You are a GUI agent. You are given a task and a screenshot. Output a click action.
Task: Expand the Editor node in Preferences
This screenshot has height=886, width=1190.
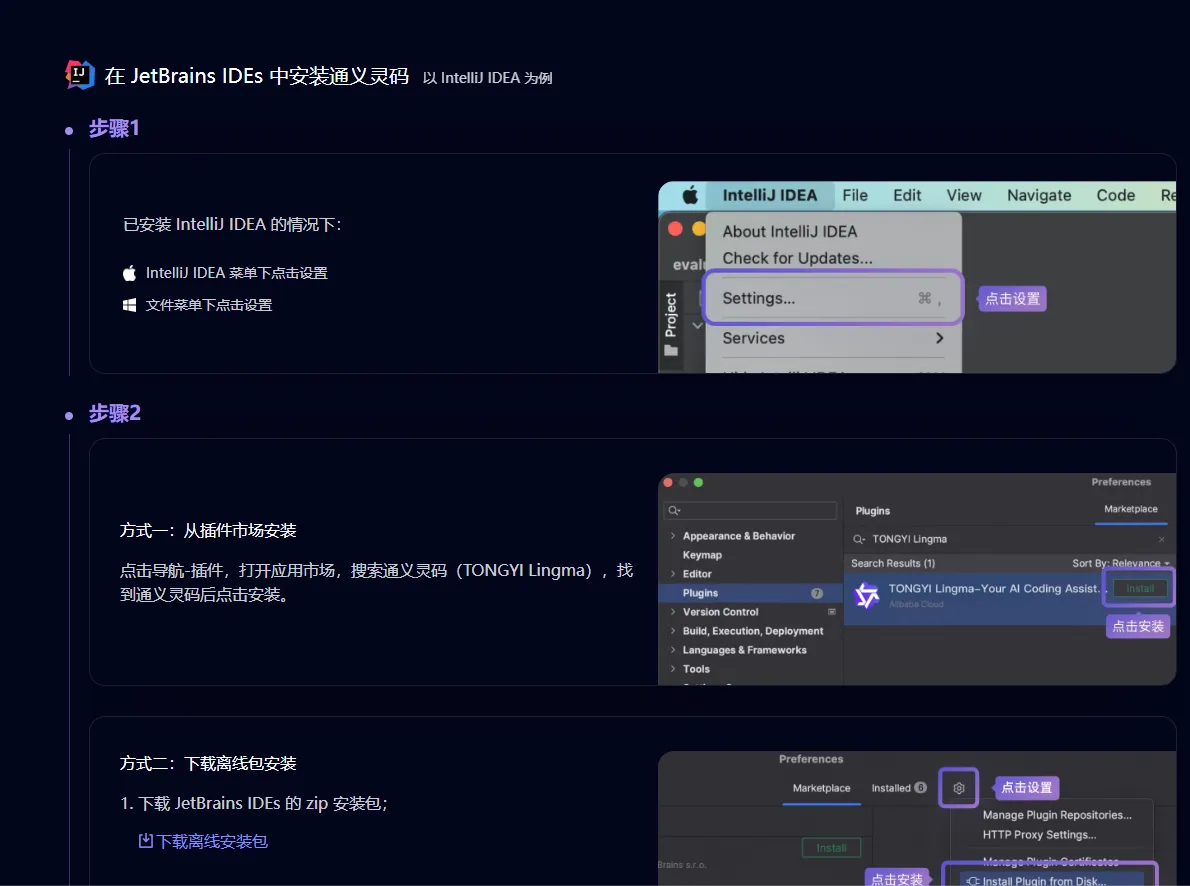coord(672,574)
